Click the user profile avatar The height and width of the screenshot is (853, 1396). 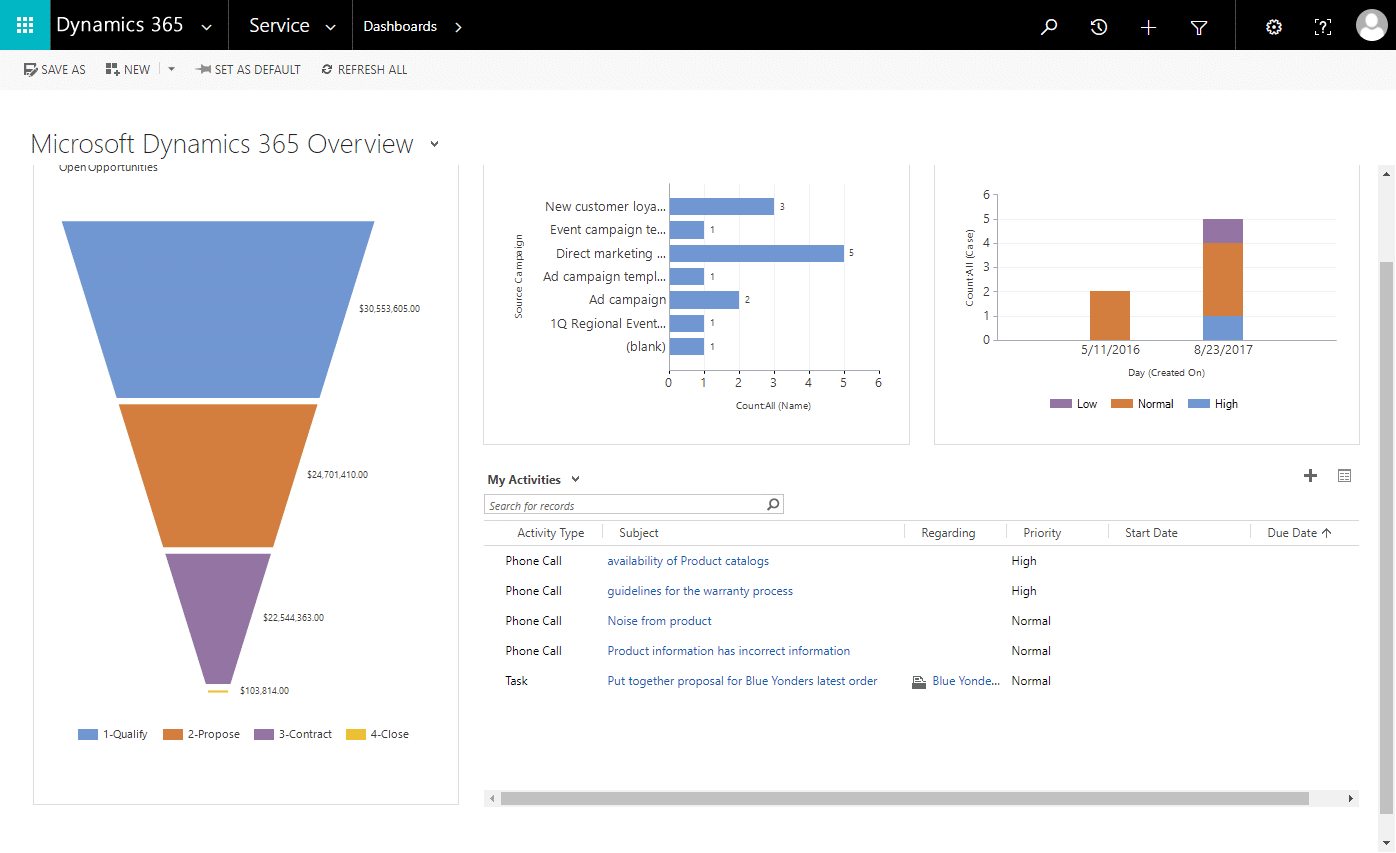click(1371, 25)
